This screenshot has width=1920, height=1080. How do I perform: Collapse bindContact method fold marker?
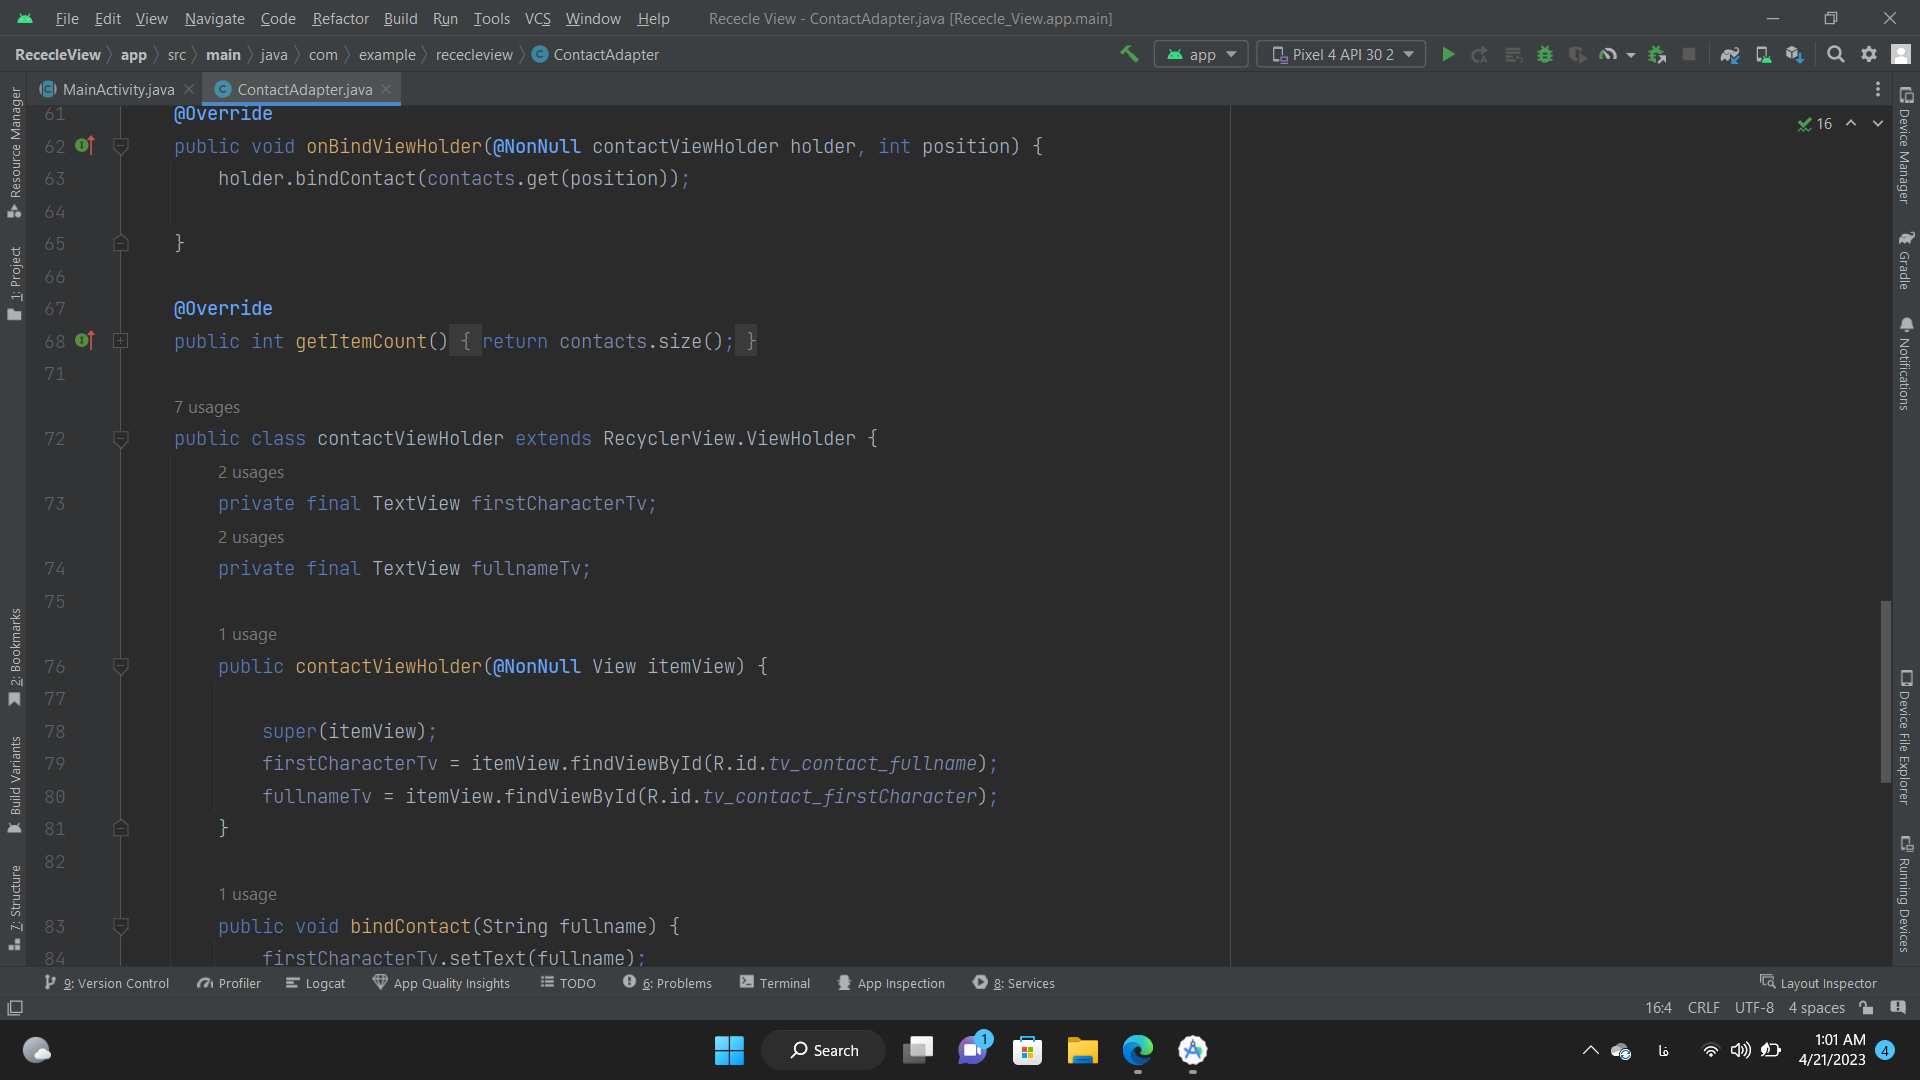coord(121,927)
